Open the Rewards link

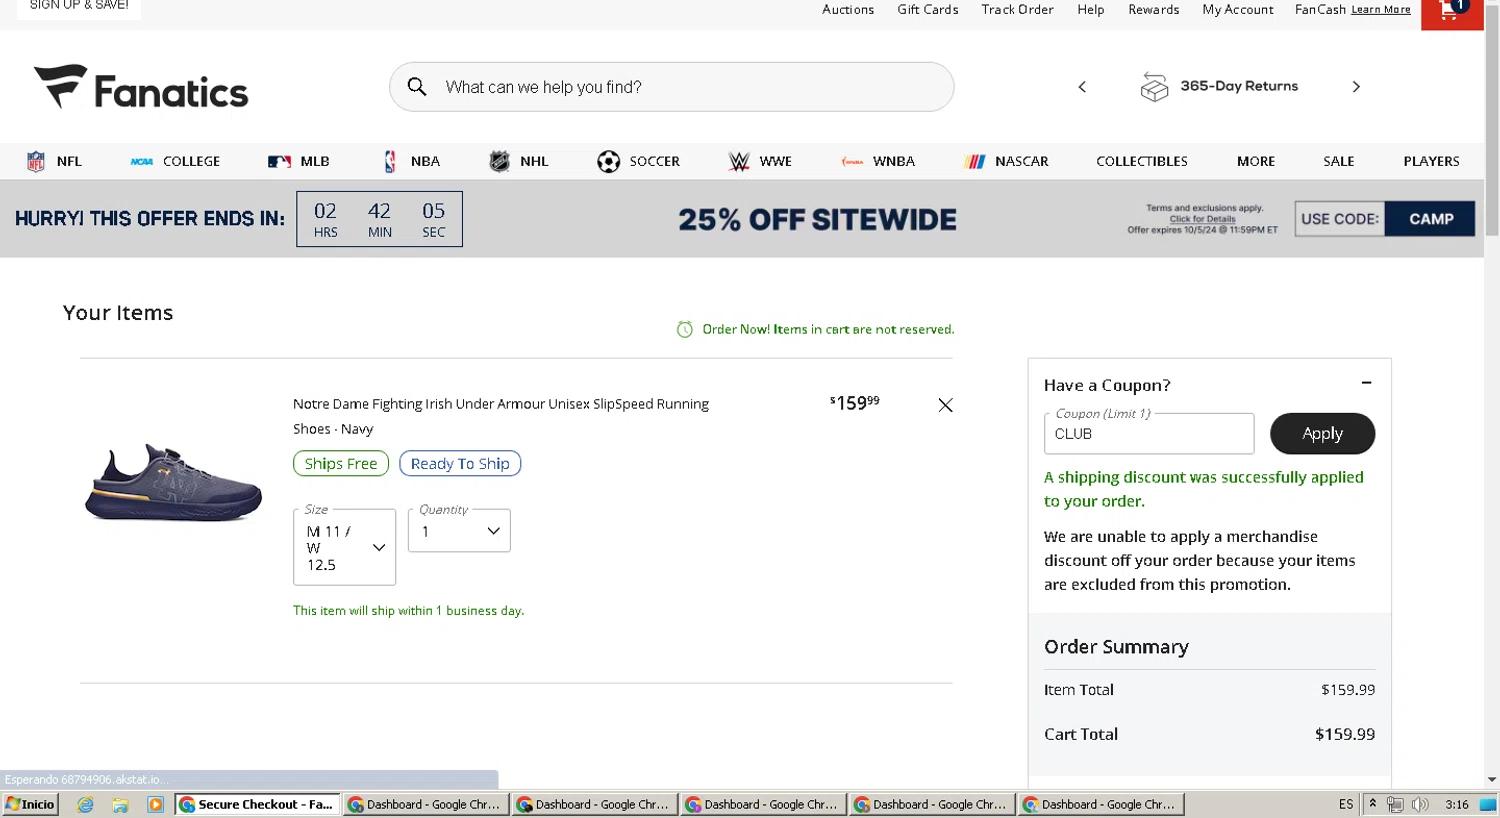(x=1154, y=9)
